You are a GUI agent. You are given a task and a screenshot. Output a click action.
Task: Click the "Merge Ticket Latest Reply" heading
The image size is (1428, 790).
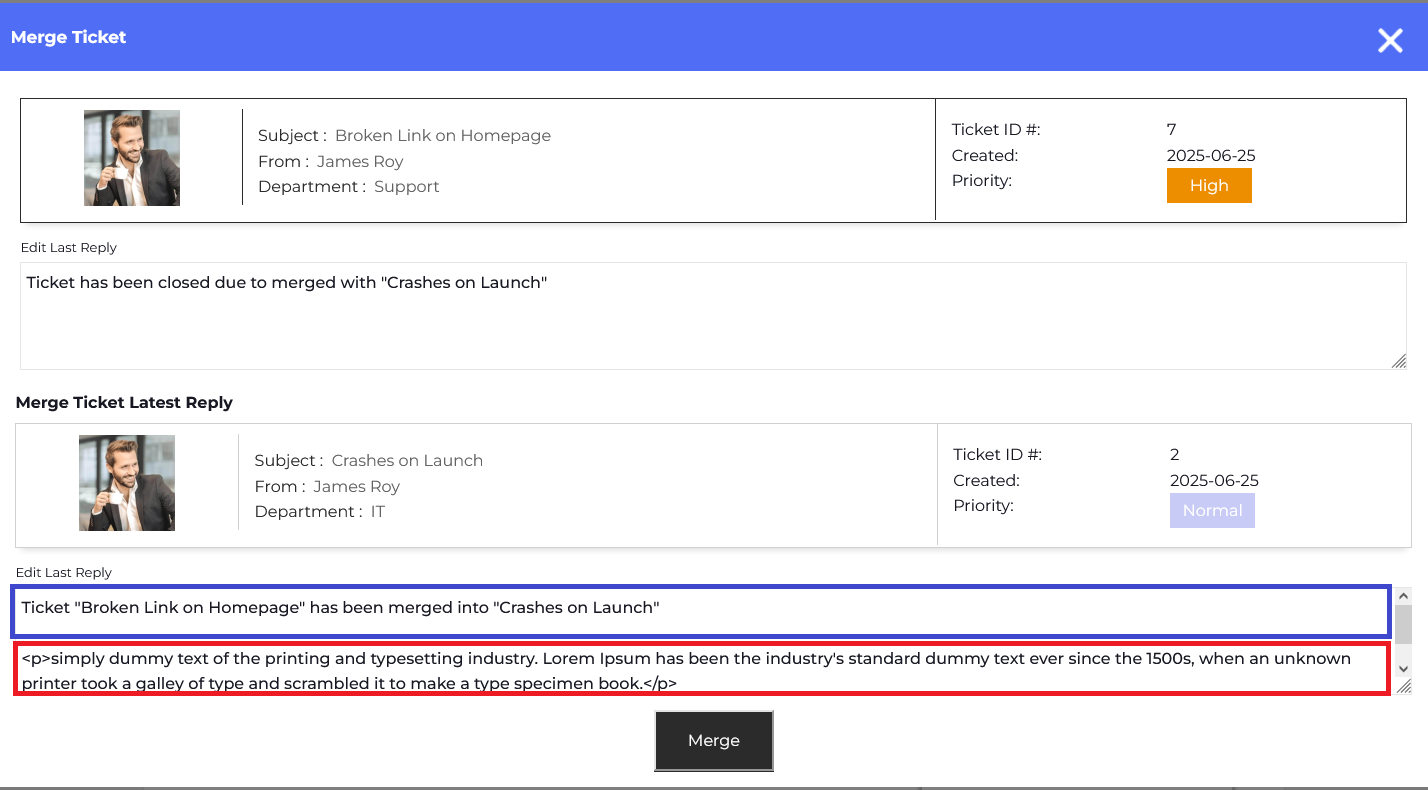point(124,403)
